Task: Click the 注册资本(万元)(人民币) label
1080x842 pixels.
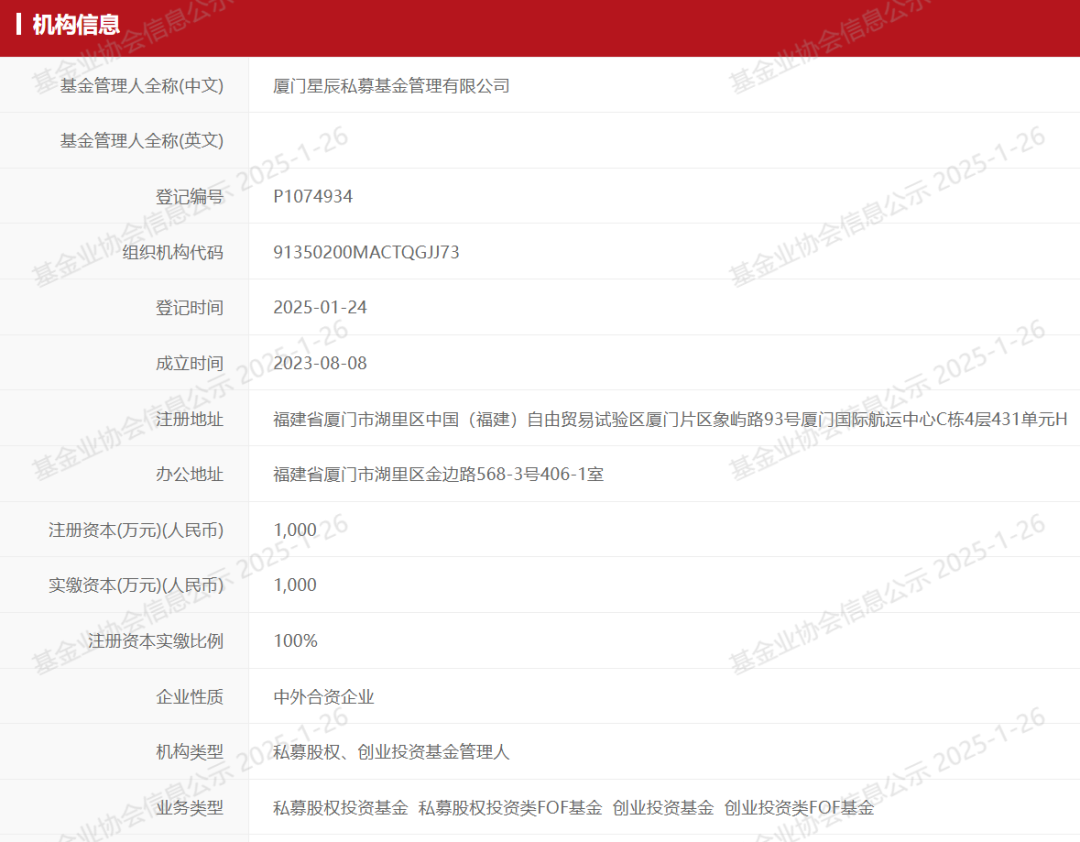Action: pyautogui.click(x=136, y=530)
